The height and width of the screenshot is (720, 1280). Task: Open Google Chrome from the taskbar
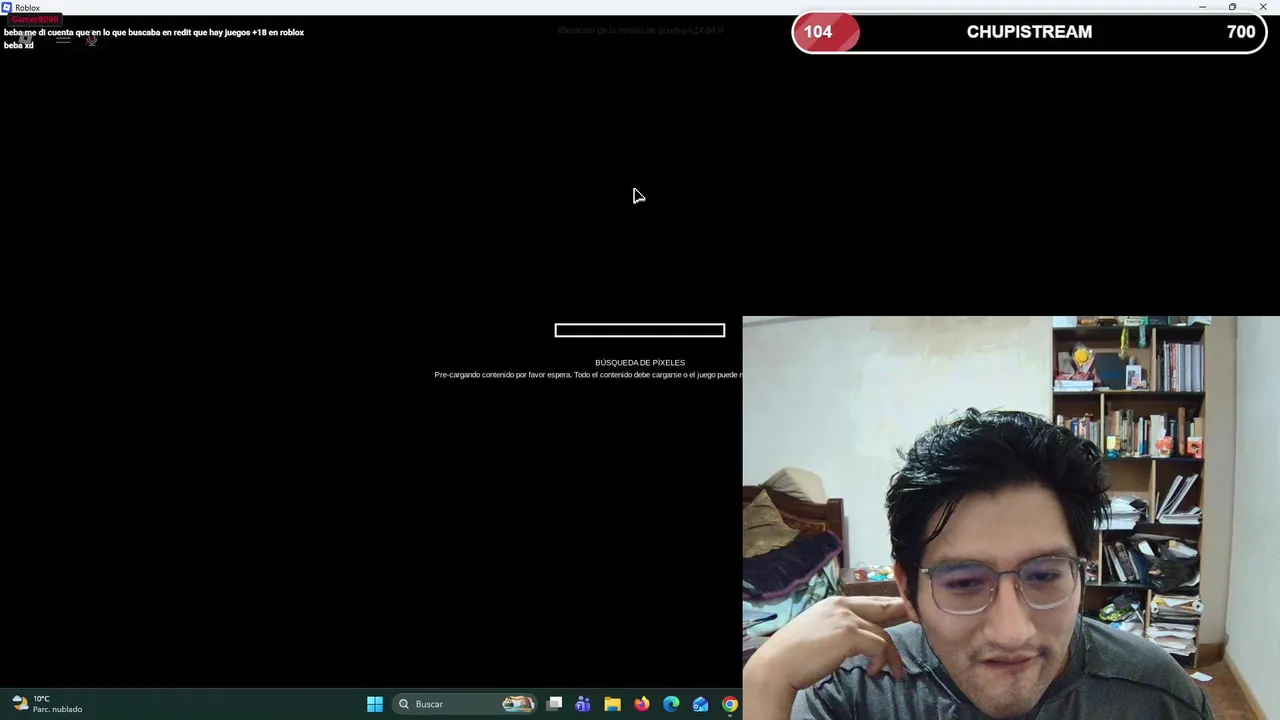pos(730,704)
